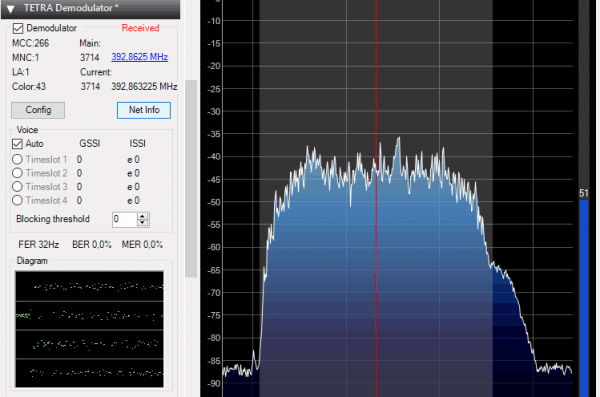Select the Timeslot 1 radio button

click(17, 159)
